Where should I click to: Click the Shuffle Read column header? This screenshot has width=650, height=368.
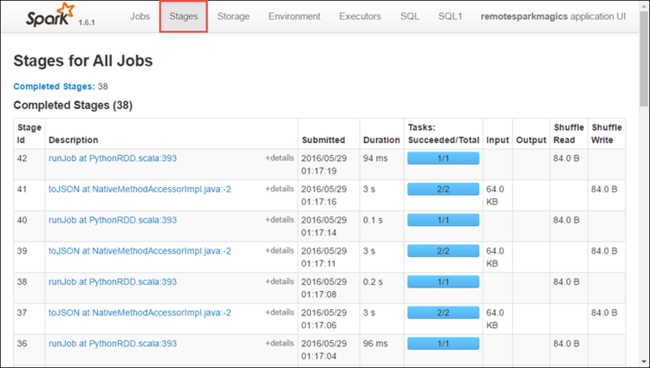[x=568, y=133]
